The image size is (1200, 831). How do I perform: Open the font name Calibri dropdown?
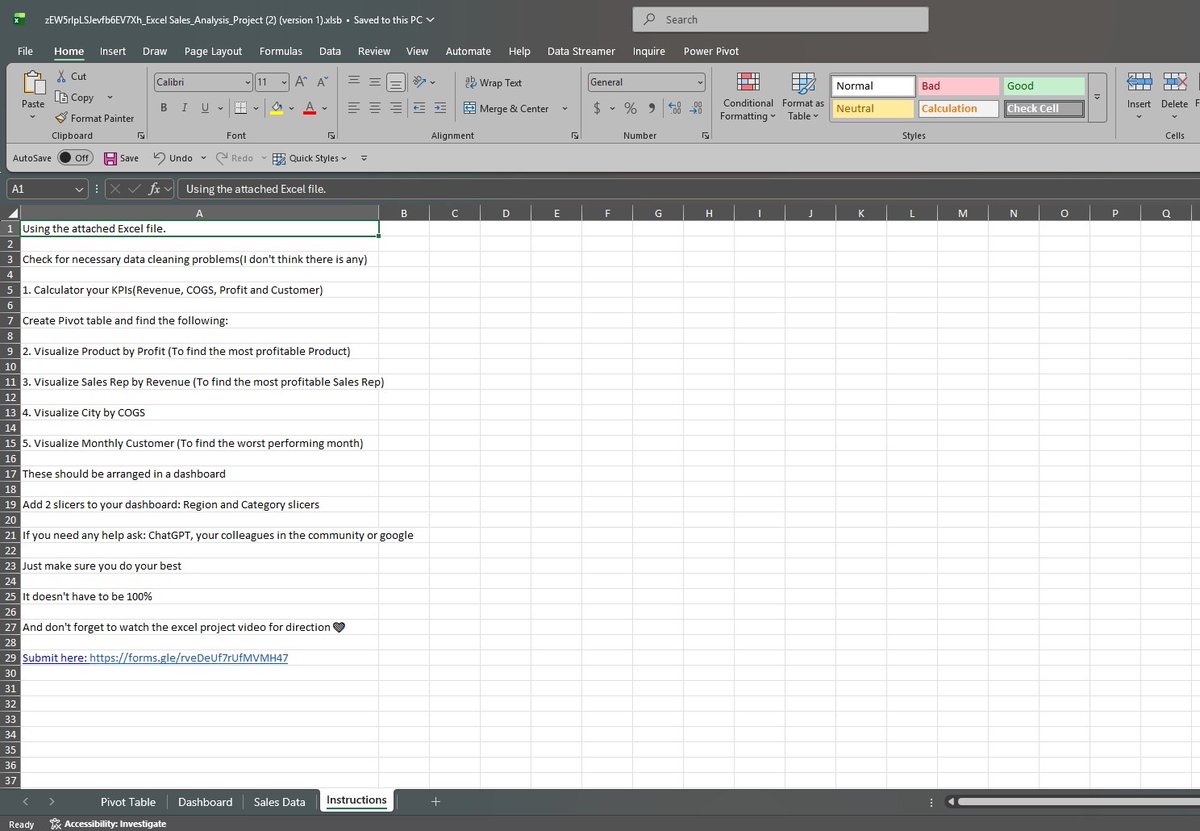point(248,82)
